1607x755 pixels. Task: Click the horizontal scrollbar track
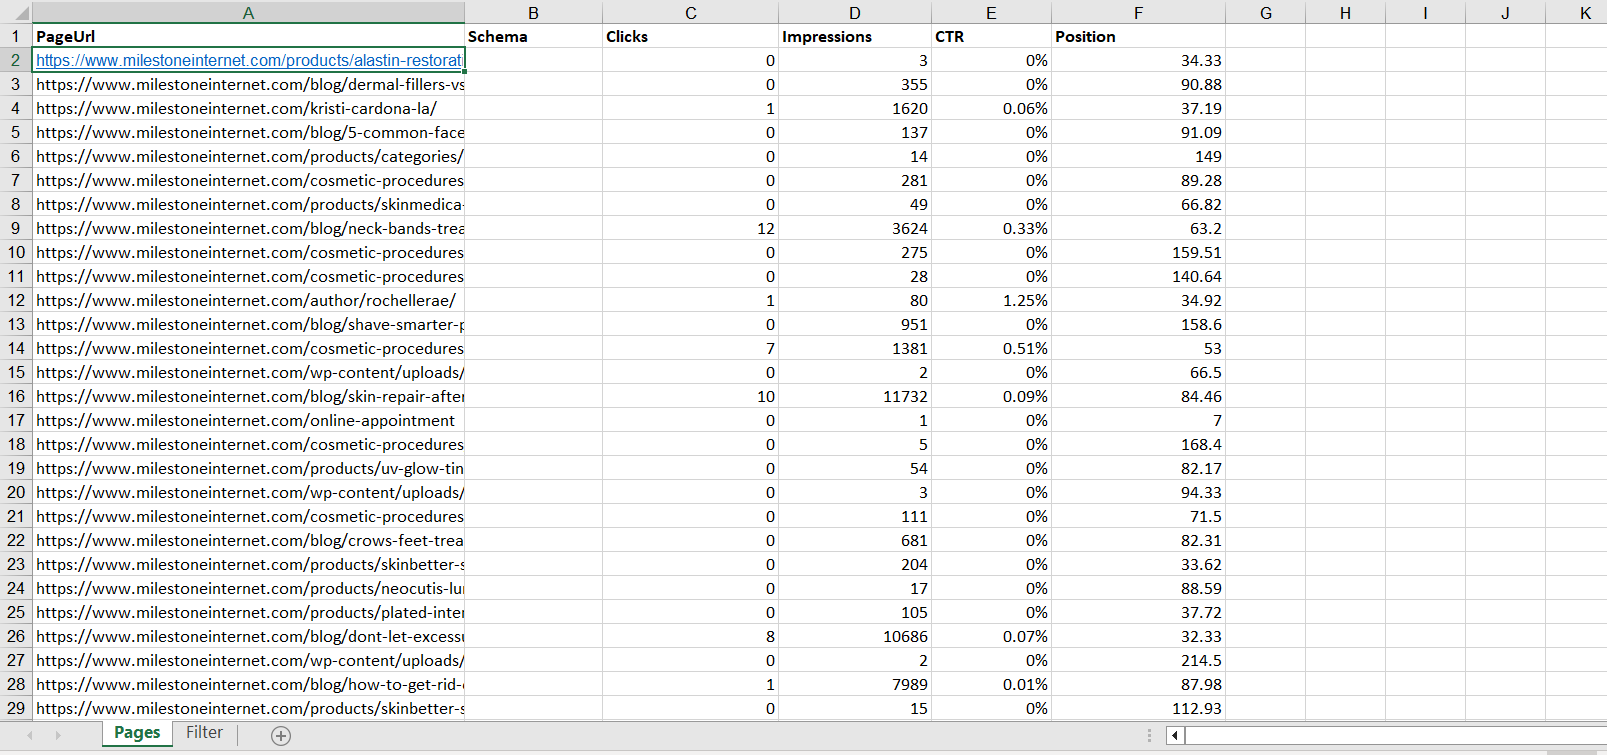pos(1395,736)
